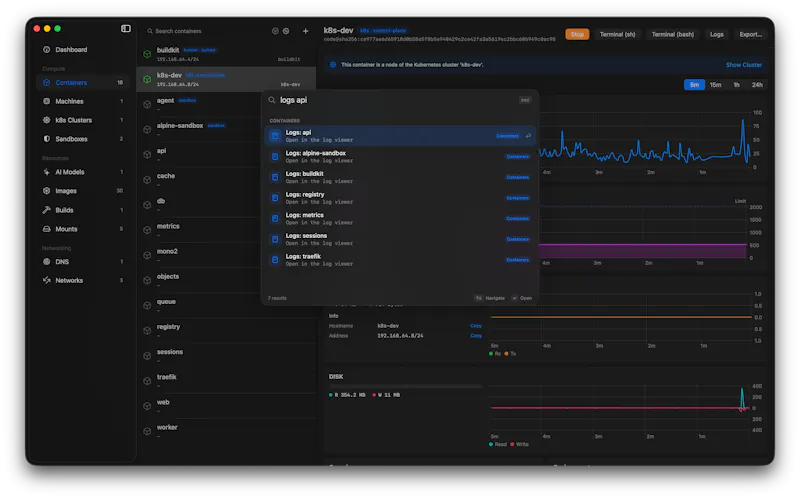Image resolution: width=800 pixels, height=499 pixels.
Task: Open the Dashboard icon in sidebar
Action: pos(46,49)
